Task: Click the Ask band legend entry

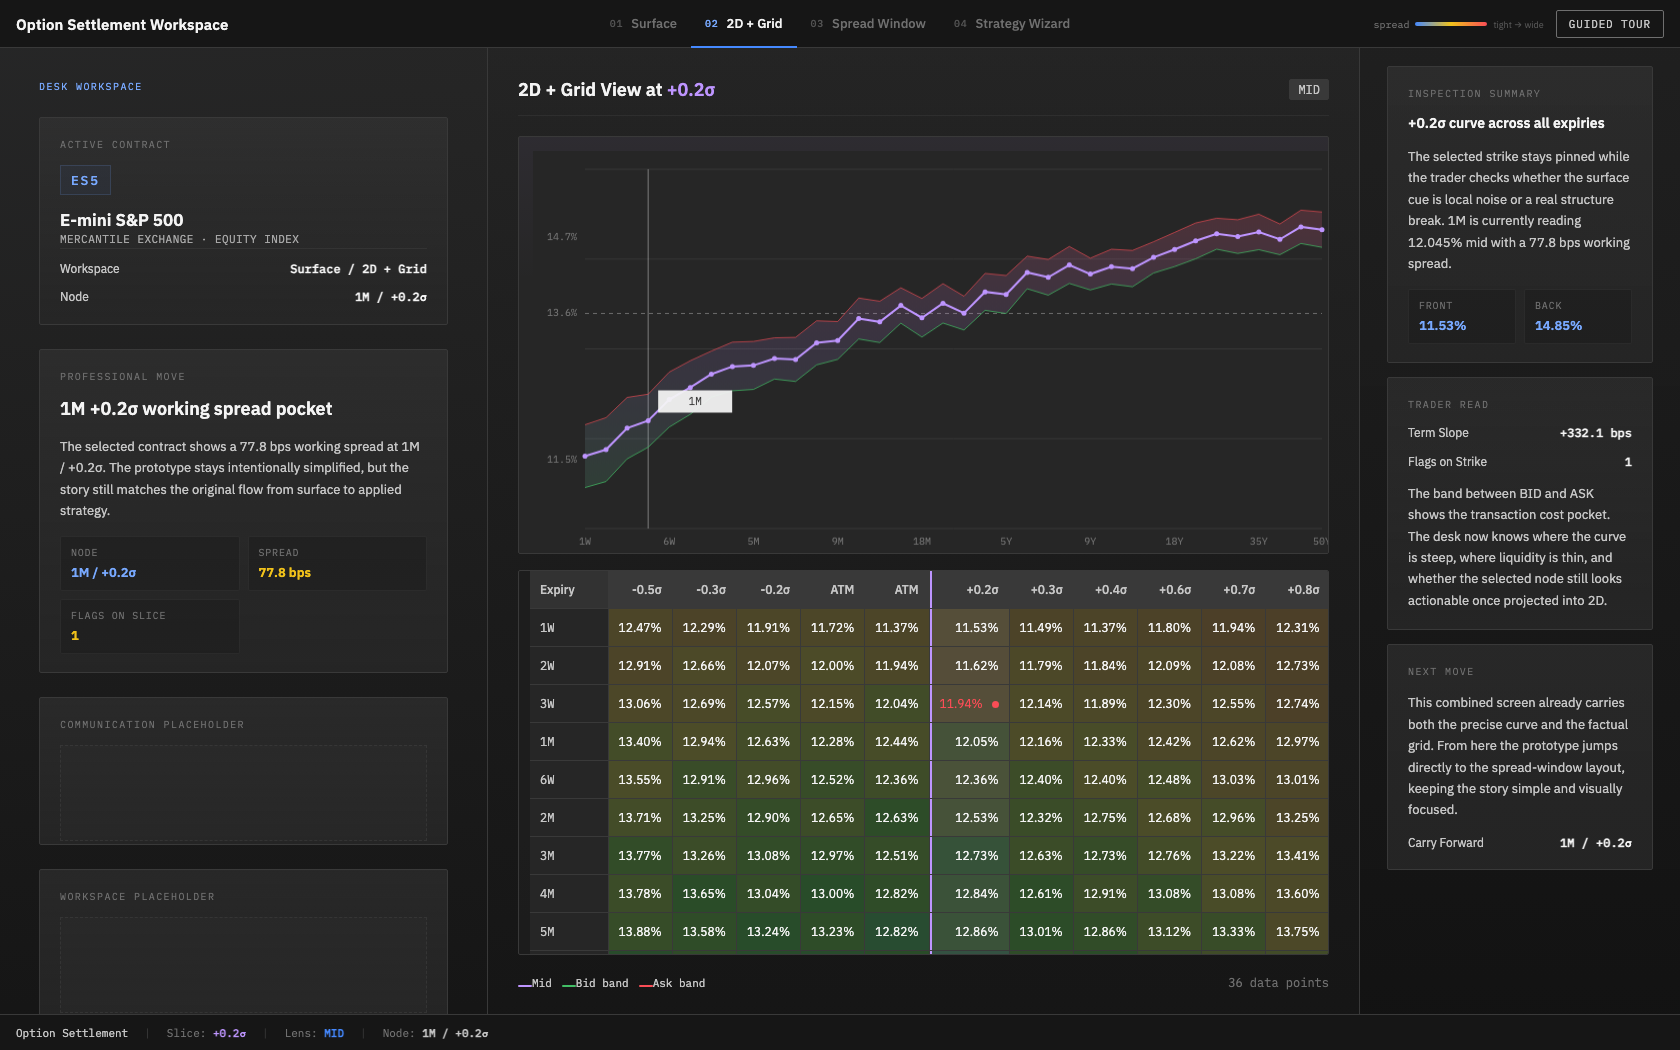Action: point(672,984)
